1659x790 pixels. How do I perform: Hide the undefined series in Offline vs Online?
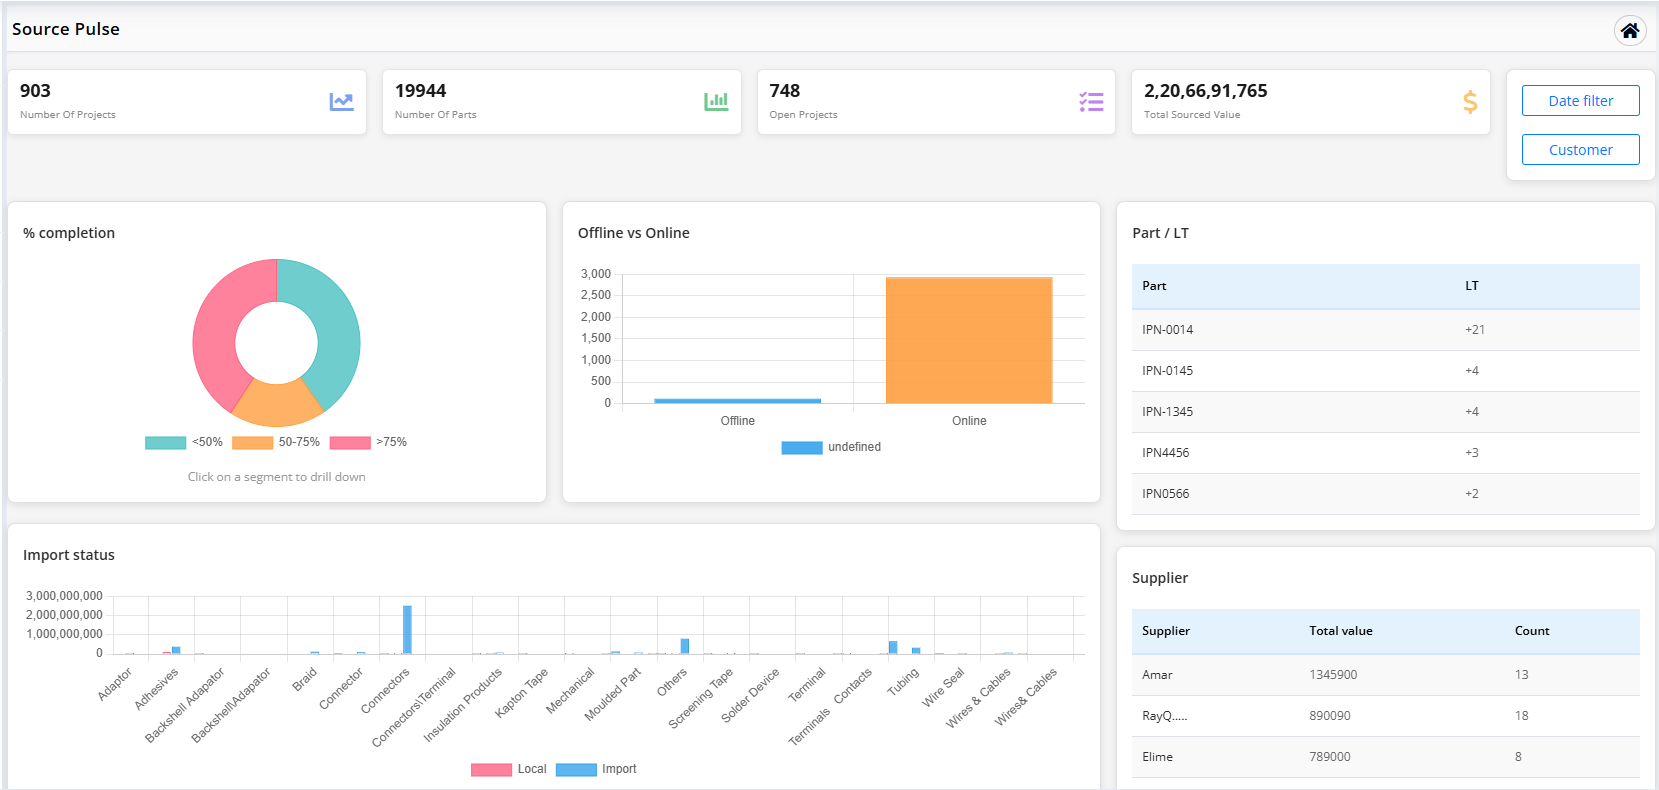(x=801, y=448)
